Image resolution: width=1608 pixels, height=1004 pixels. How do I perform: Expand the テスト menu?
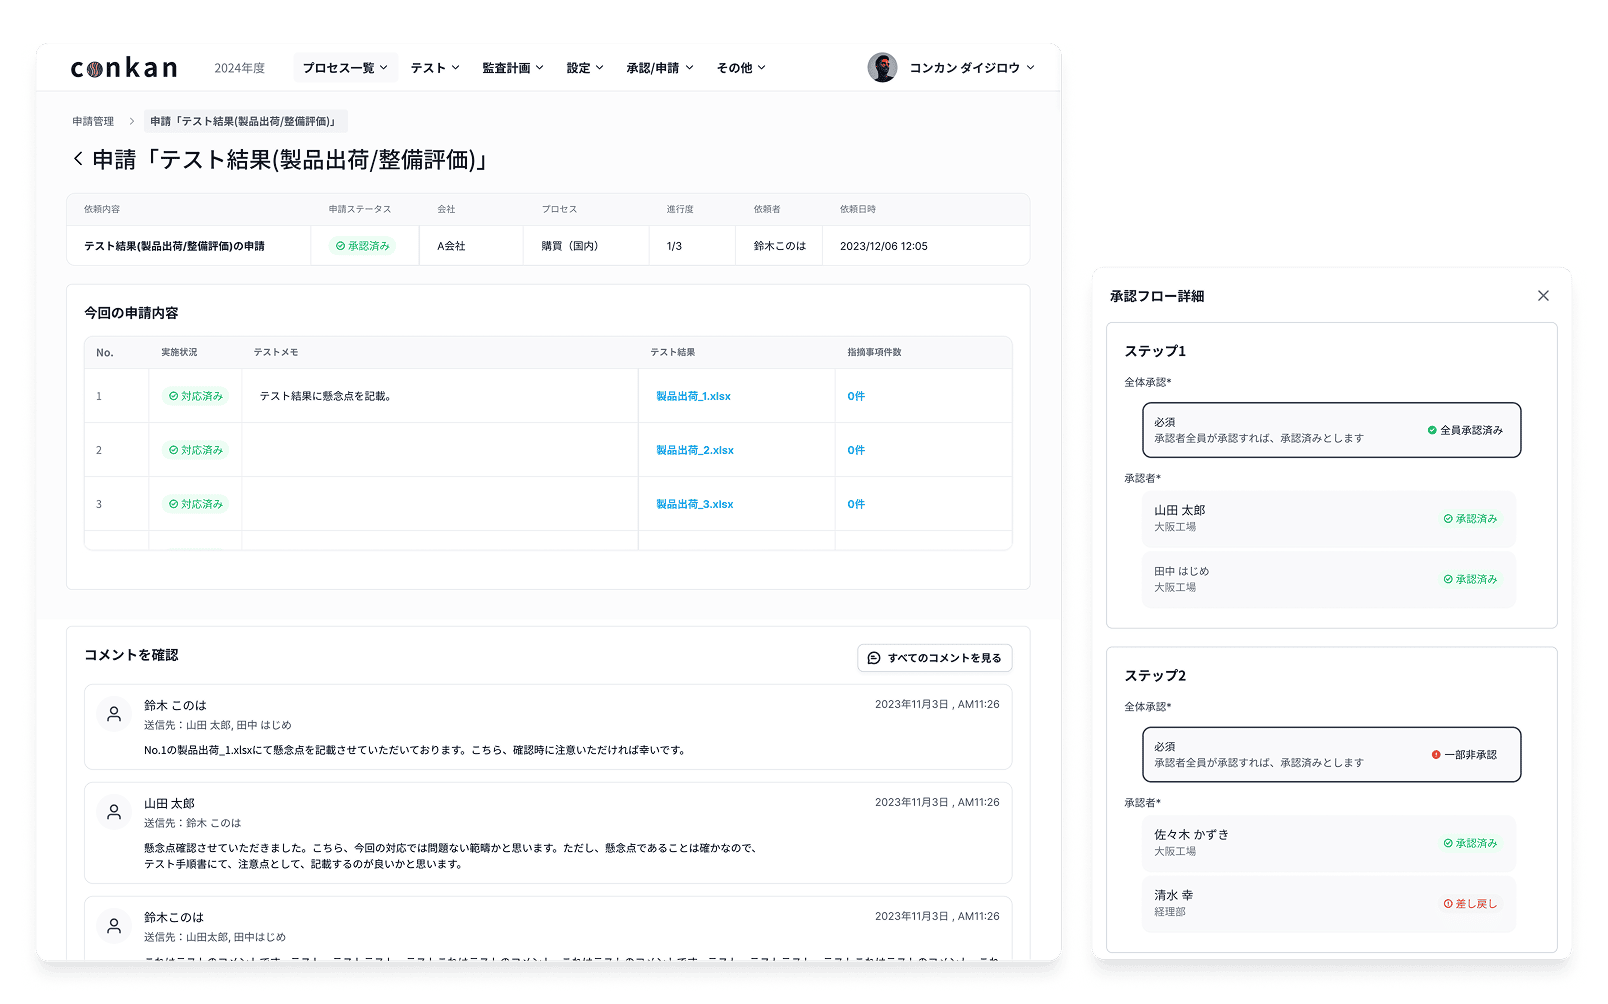click(435, 68)
